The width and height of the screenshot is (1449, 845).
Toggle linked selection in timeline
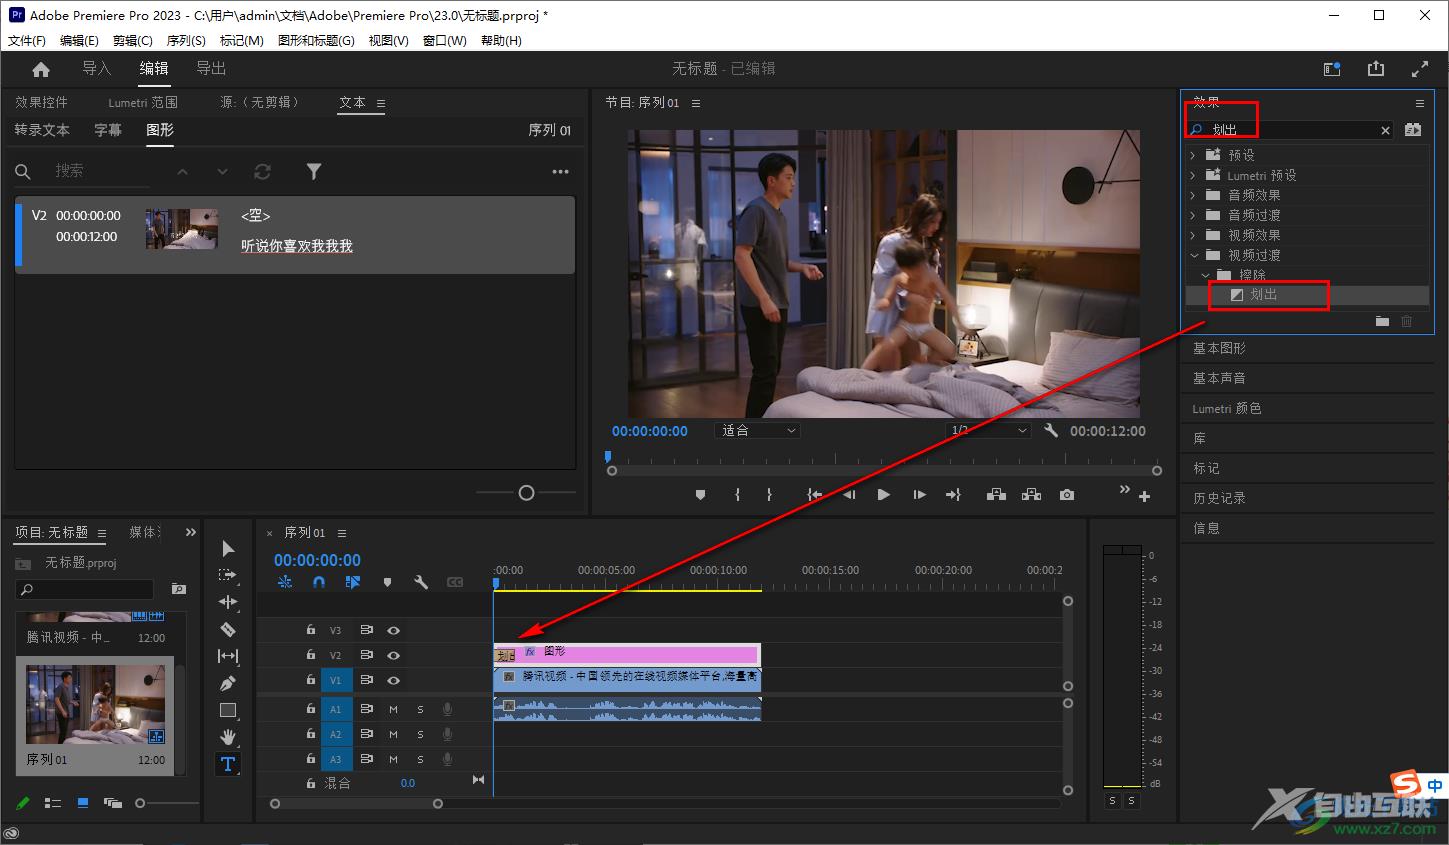click(353, 582)
